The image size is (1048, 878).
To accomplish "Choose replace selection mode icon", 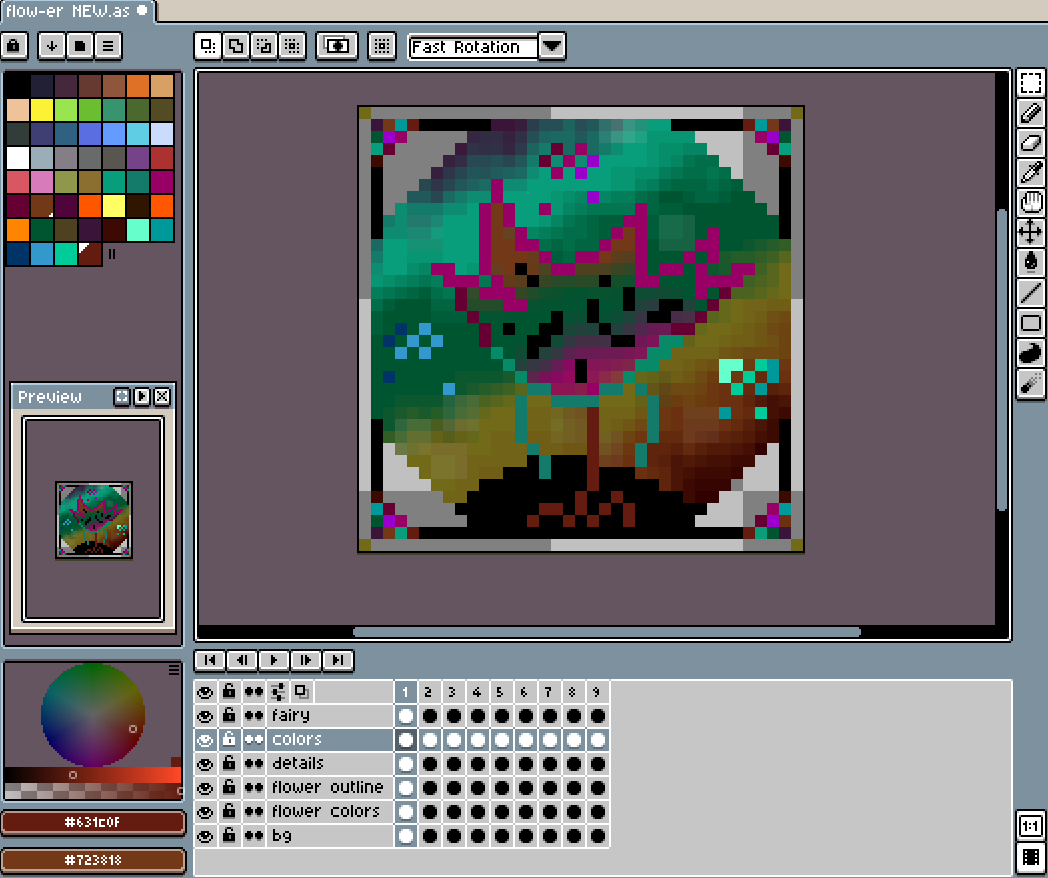I will (x=208, y=45).
